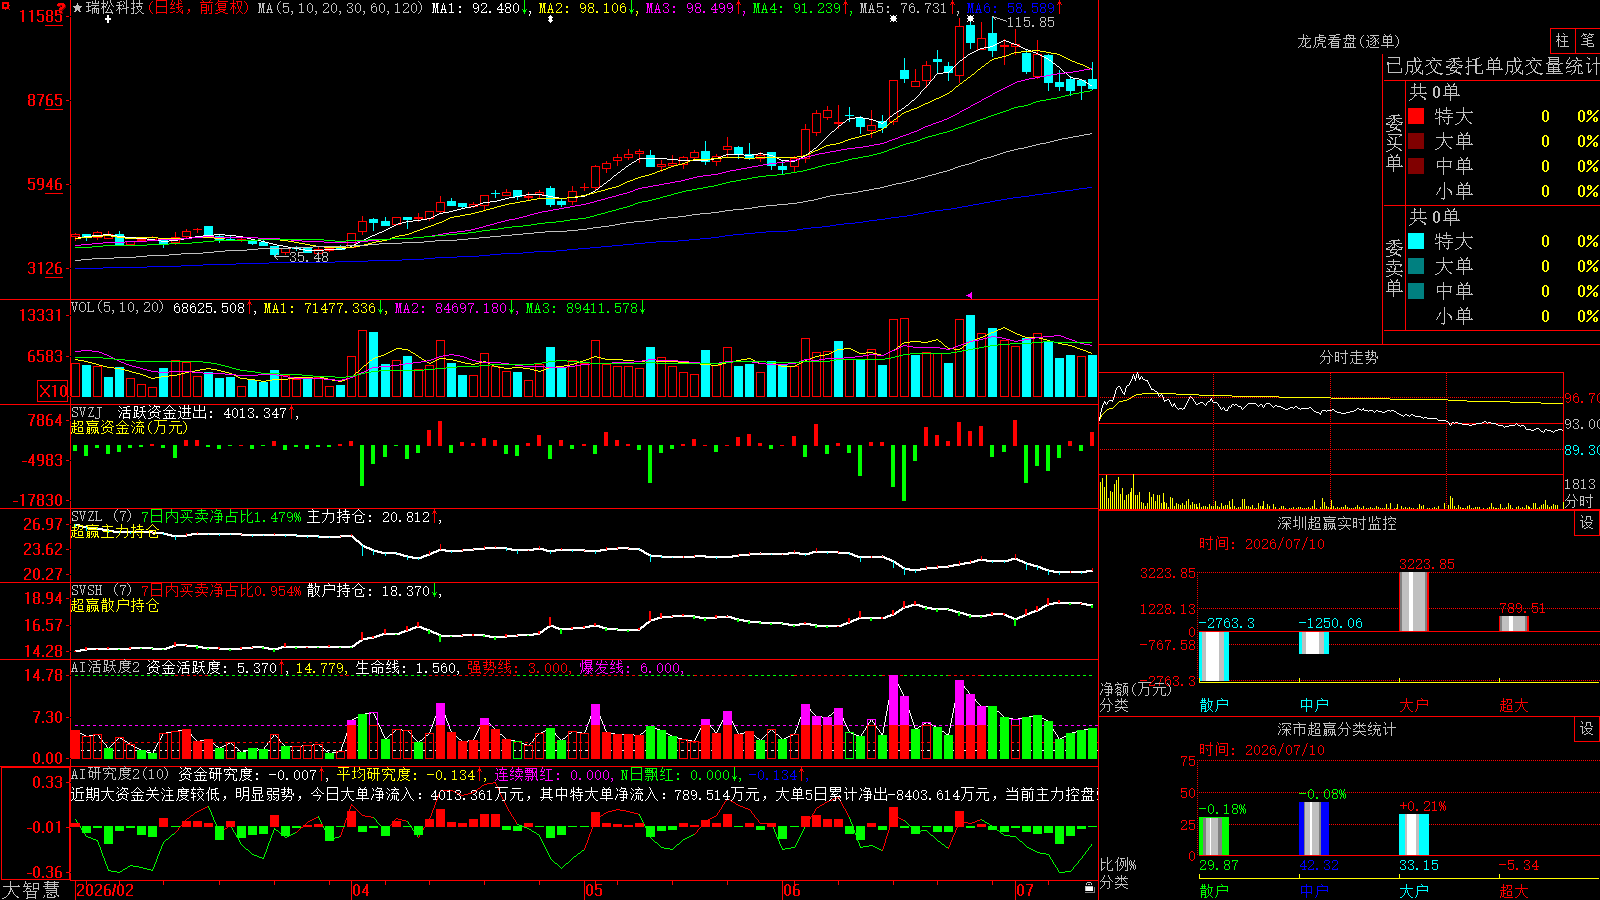Click the 11585 top price axis label
Screen dimensions: 1600x900
40,16
